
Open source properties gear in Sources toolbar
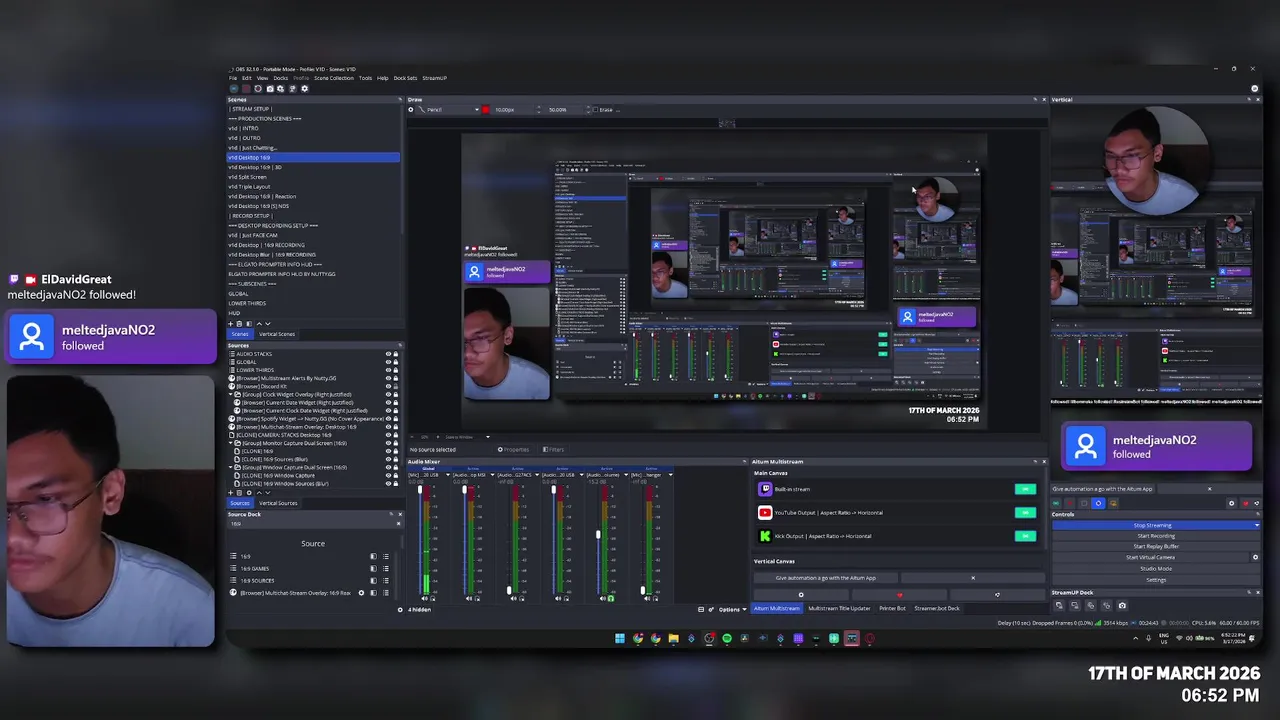tap(250, 493)
